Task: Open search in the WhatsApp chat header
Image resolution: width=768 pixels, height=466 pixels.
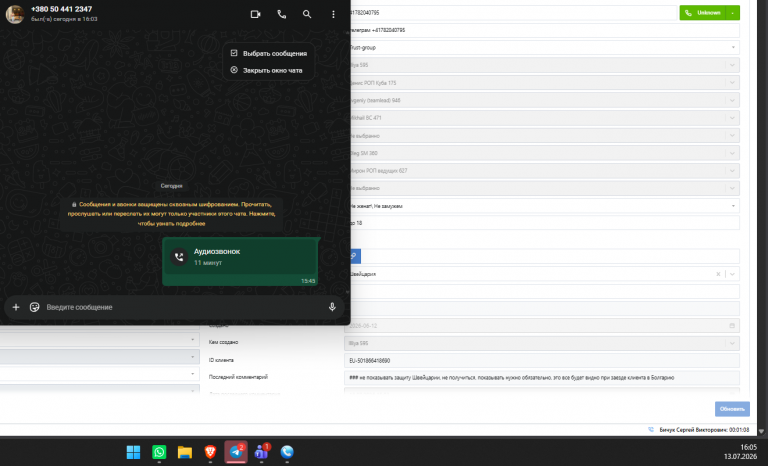Action: point(307,14)
